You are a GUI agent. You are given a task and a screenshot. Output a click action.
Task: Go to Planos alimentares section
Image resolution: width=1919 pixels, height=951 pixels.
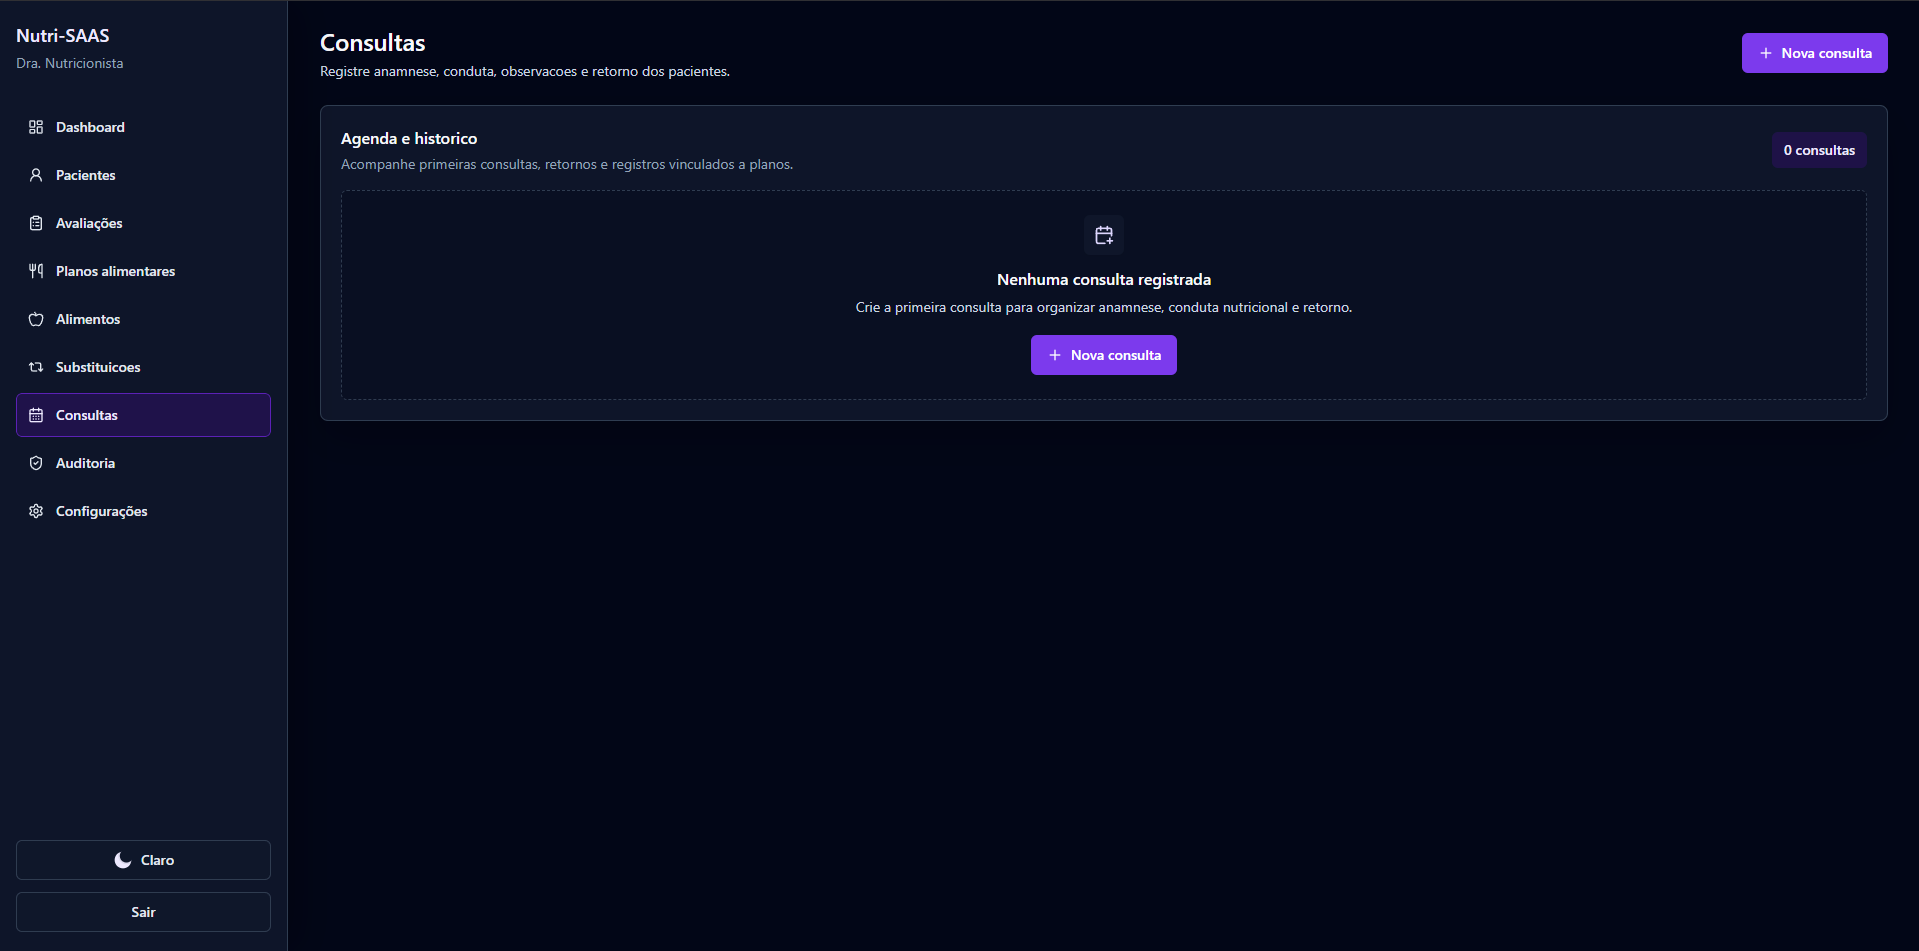143,271
